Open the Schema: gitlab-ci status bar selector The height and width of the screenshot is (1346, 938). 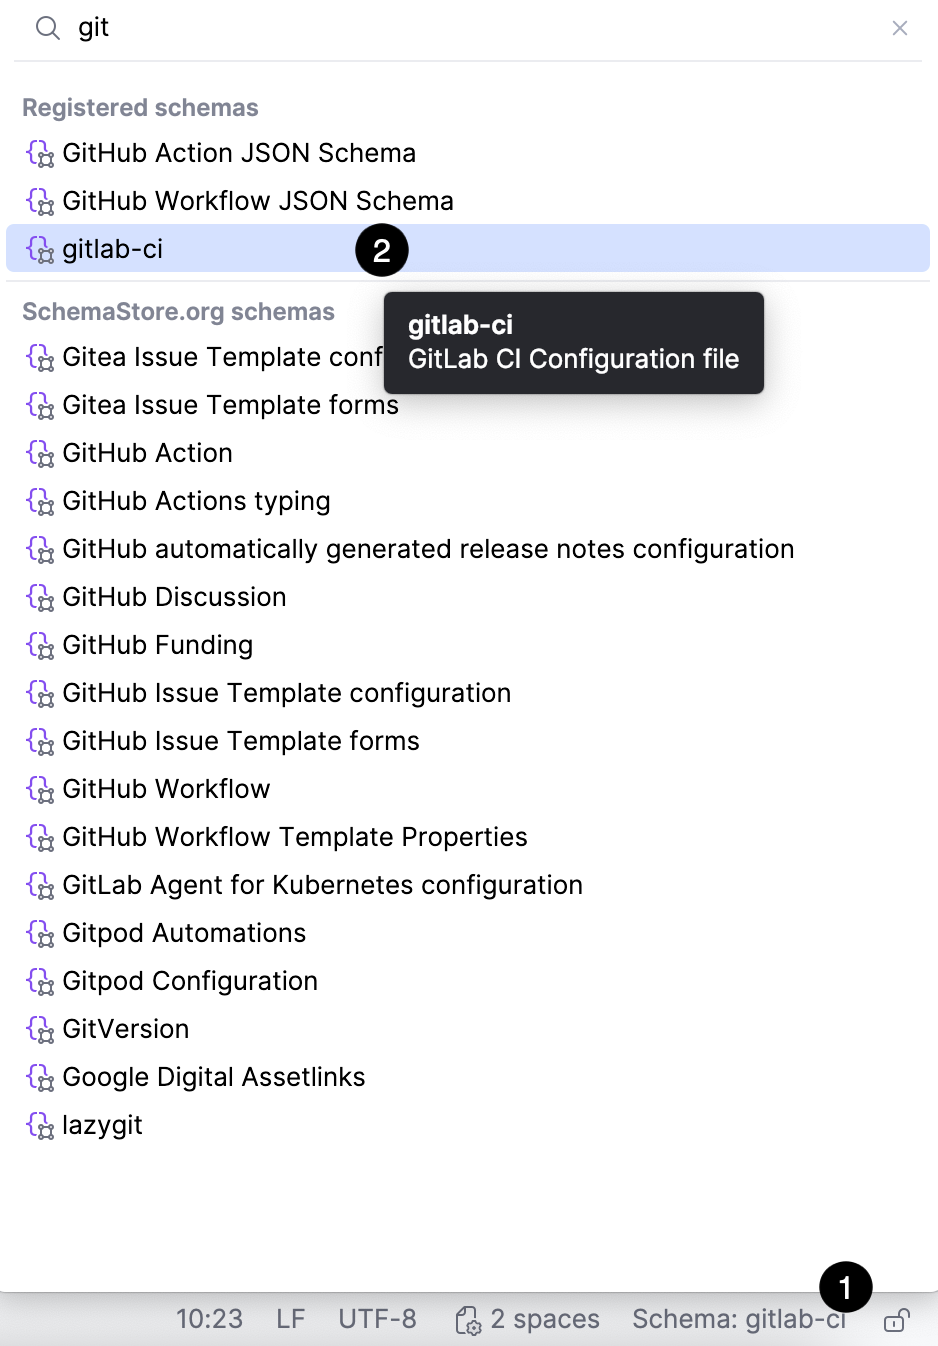click(739, 1319)
